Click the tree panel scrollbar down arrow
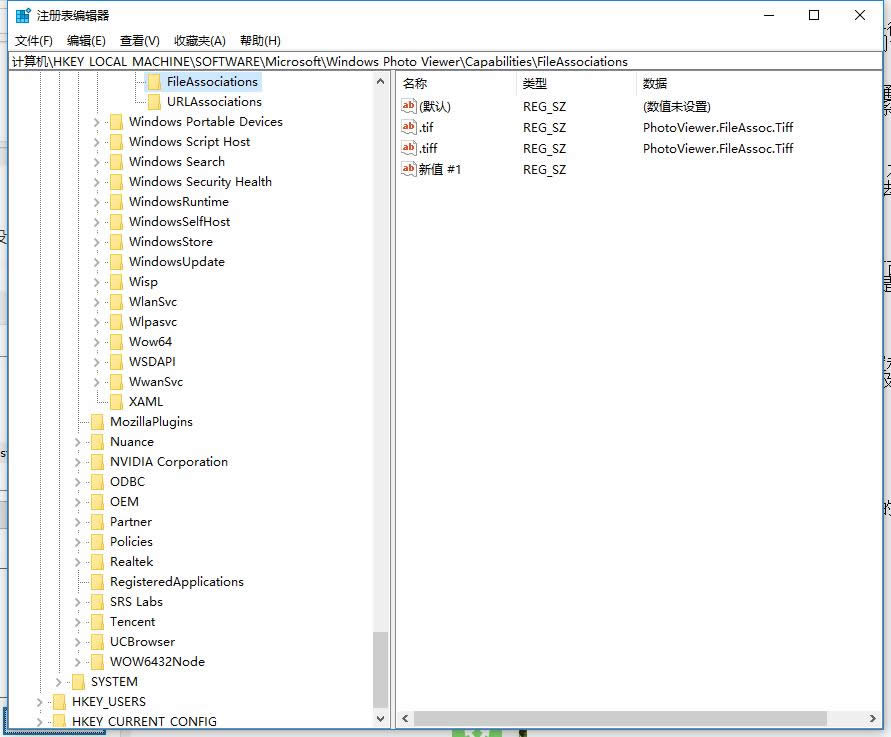Image resolution: width=891 pixels, height=737 pixels. [x=381, y=718]
